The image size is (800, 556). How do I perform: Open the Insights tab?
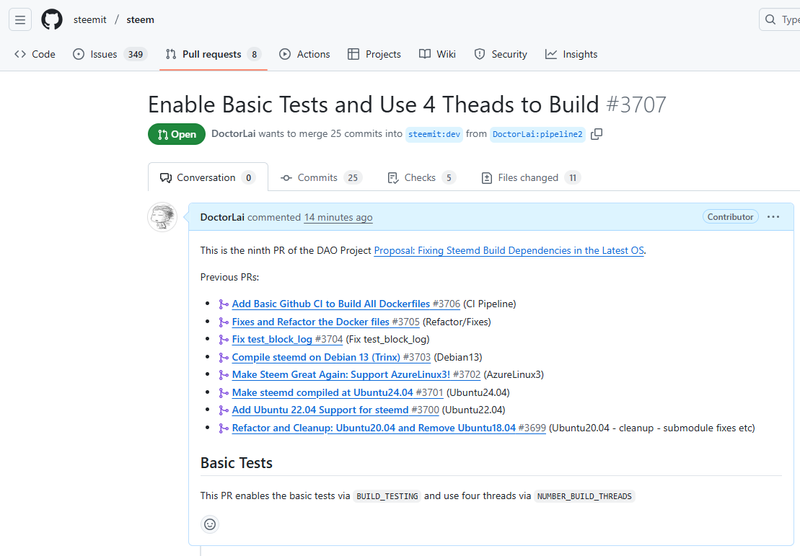point(571,54)
